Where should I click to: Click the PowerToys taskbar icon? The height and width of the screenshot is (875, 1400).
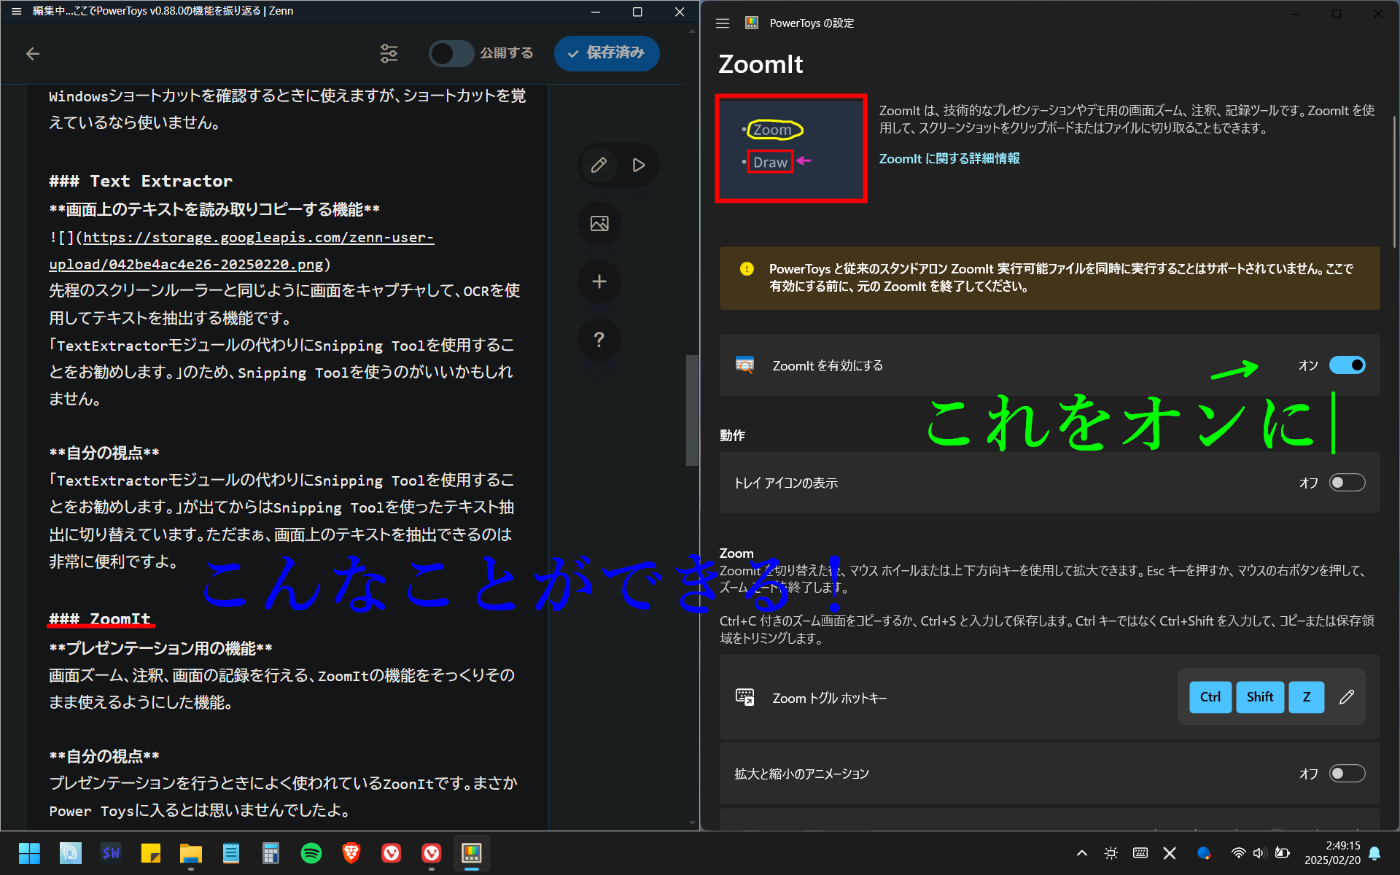point(472,853)
